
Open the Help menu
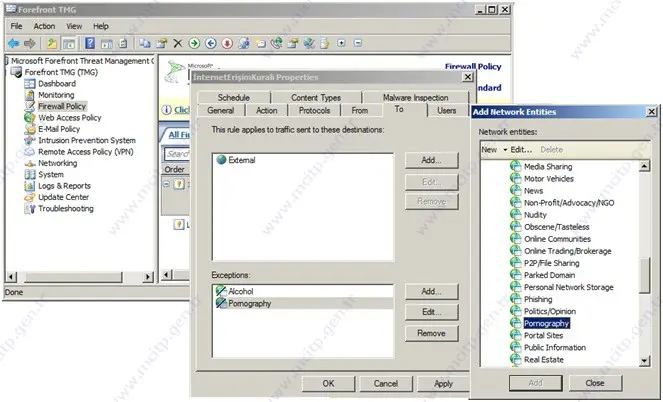tap(101, 26)
